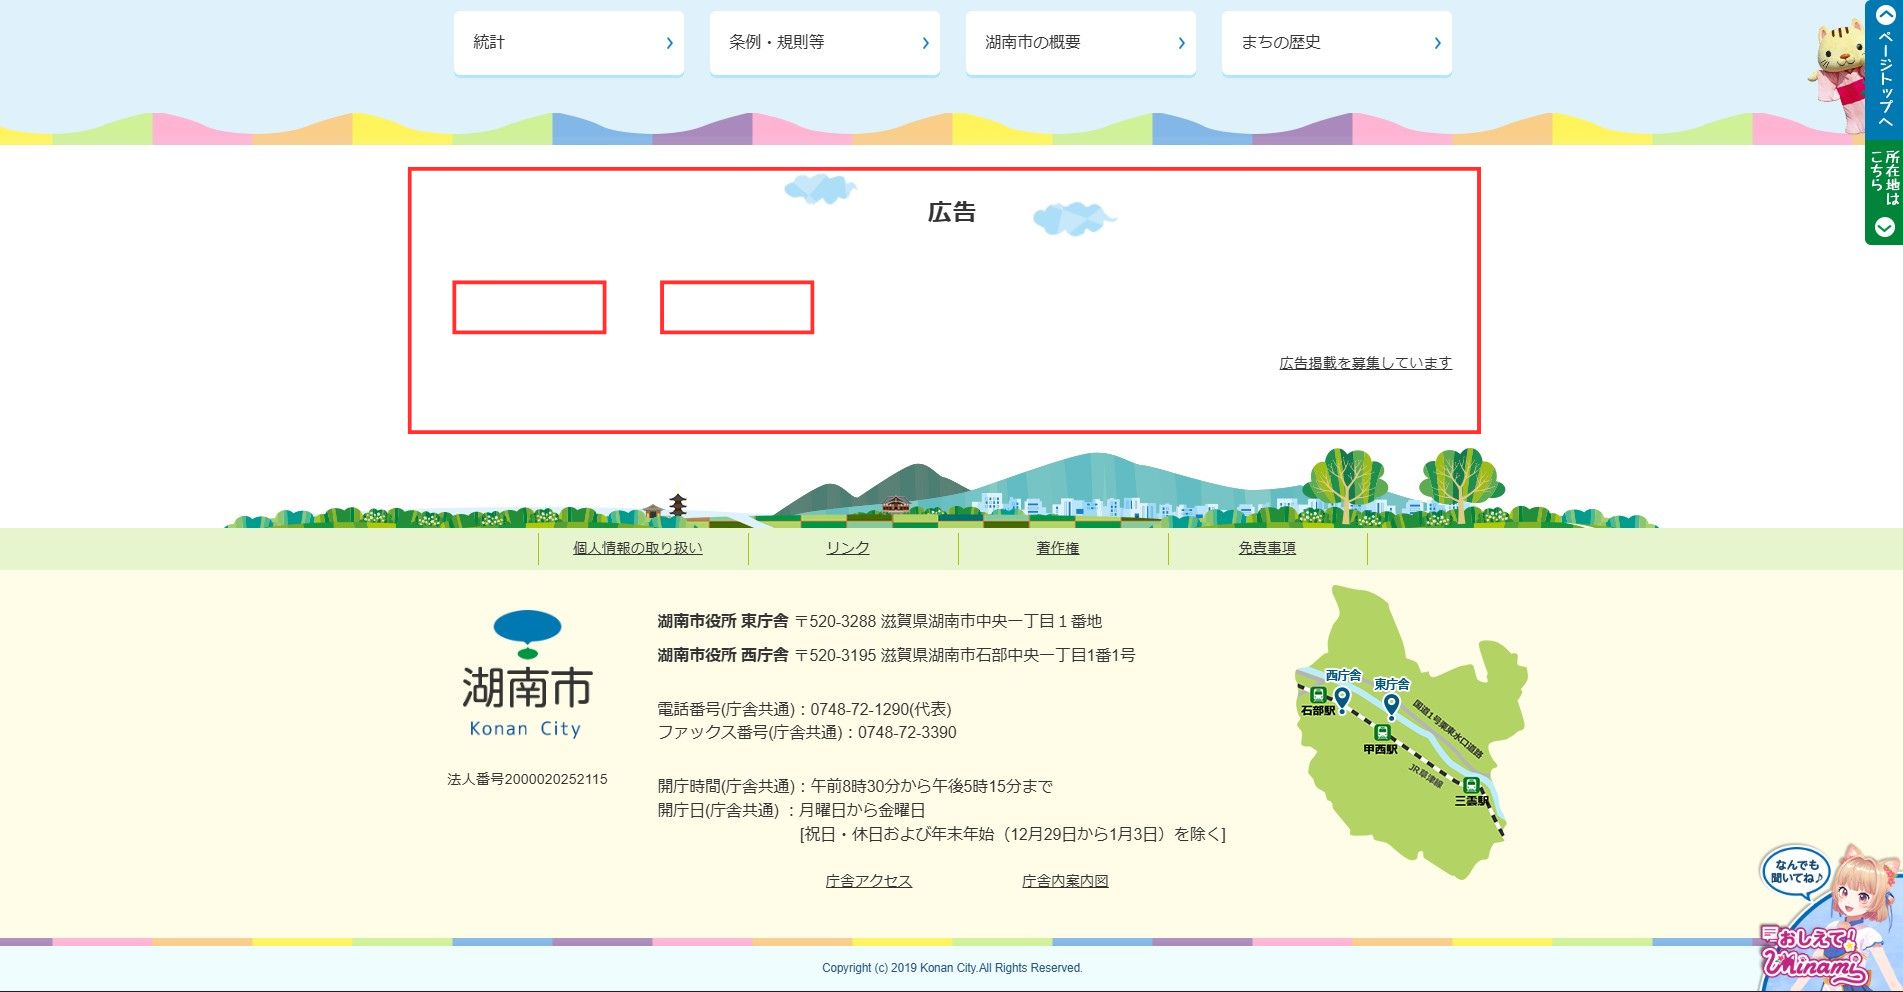
Task: Click the 東庁舎 address line
Action: tap(879, 621)
